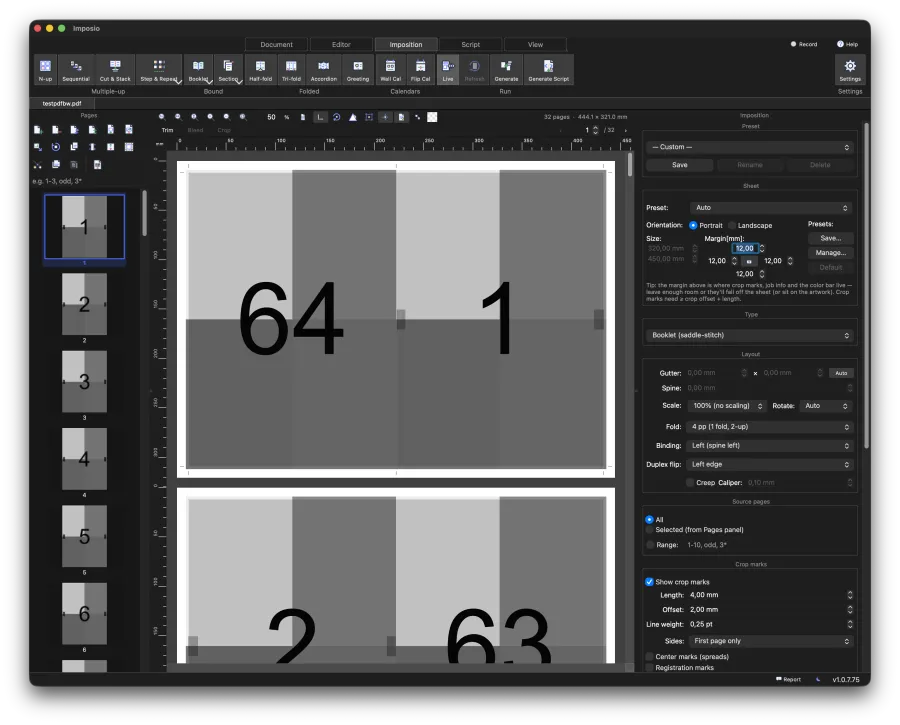Click the crop marks Offset stepper
Image resolution: width=900 pixels, height=725 pixels.
(x=849, y=610)
